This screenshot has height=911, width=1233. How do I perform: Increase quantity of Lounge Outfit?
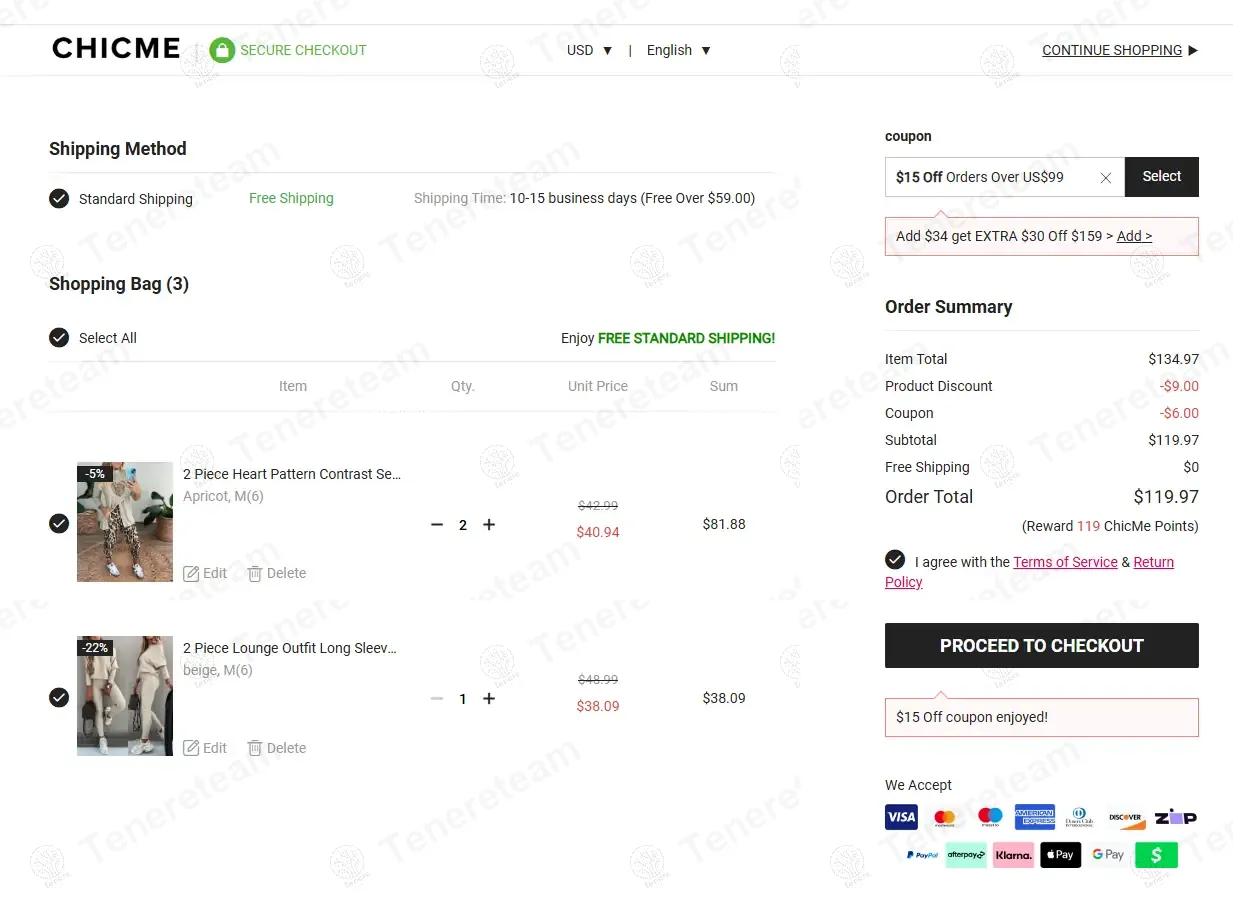[489, 699]
